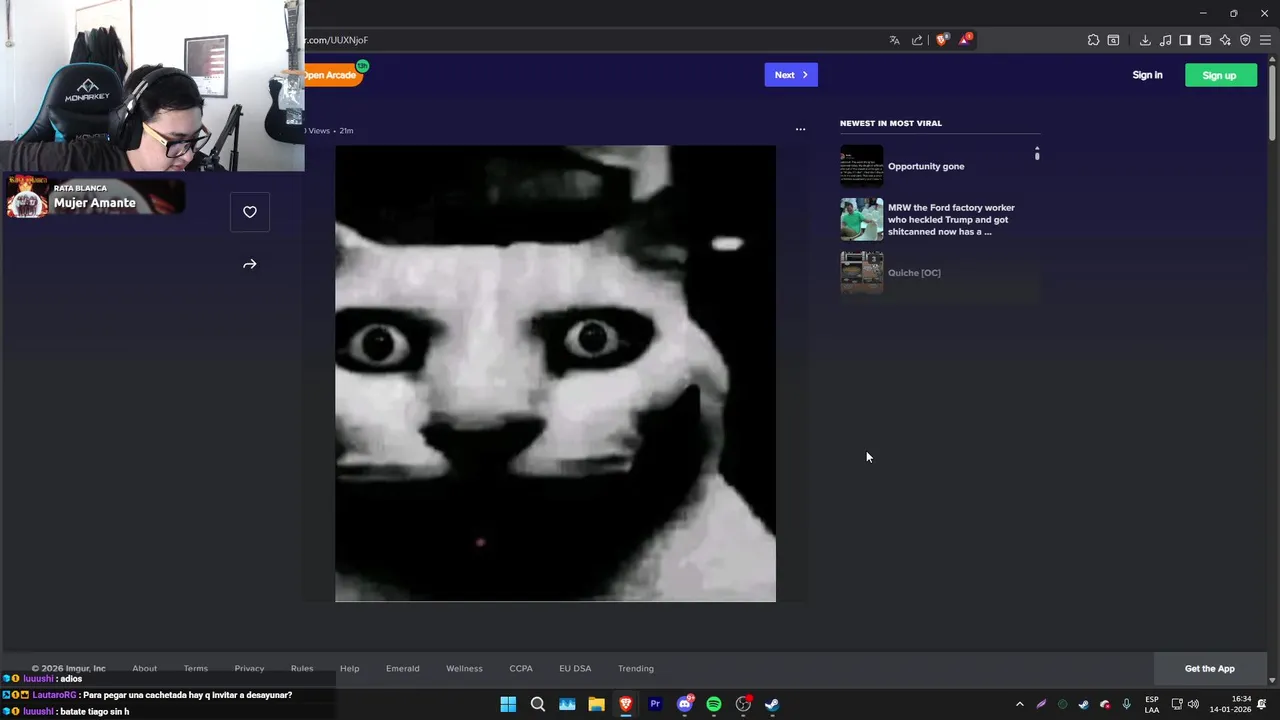Image resolution: width=1280 pixels, height=720 pixels.
Task: Open the browser downloads icon
Action: click(1145, 40)
